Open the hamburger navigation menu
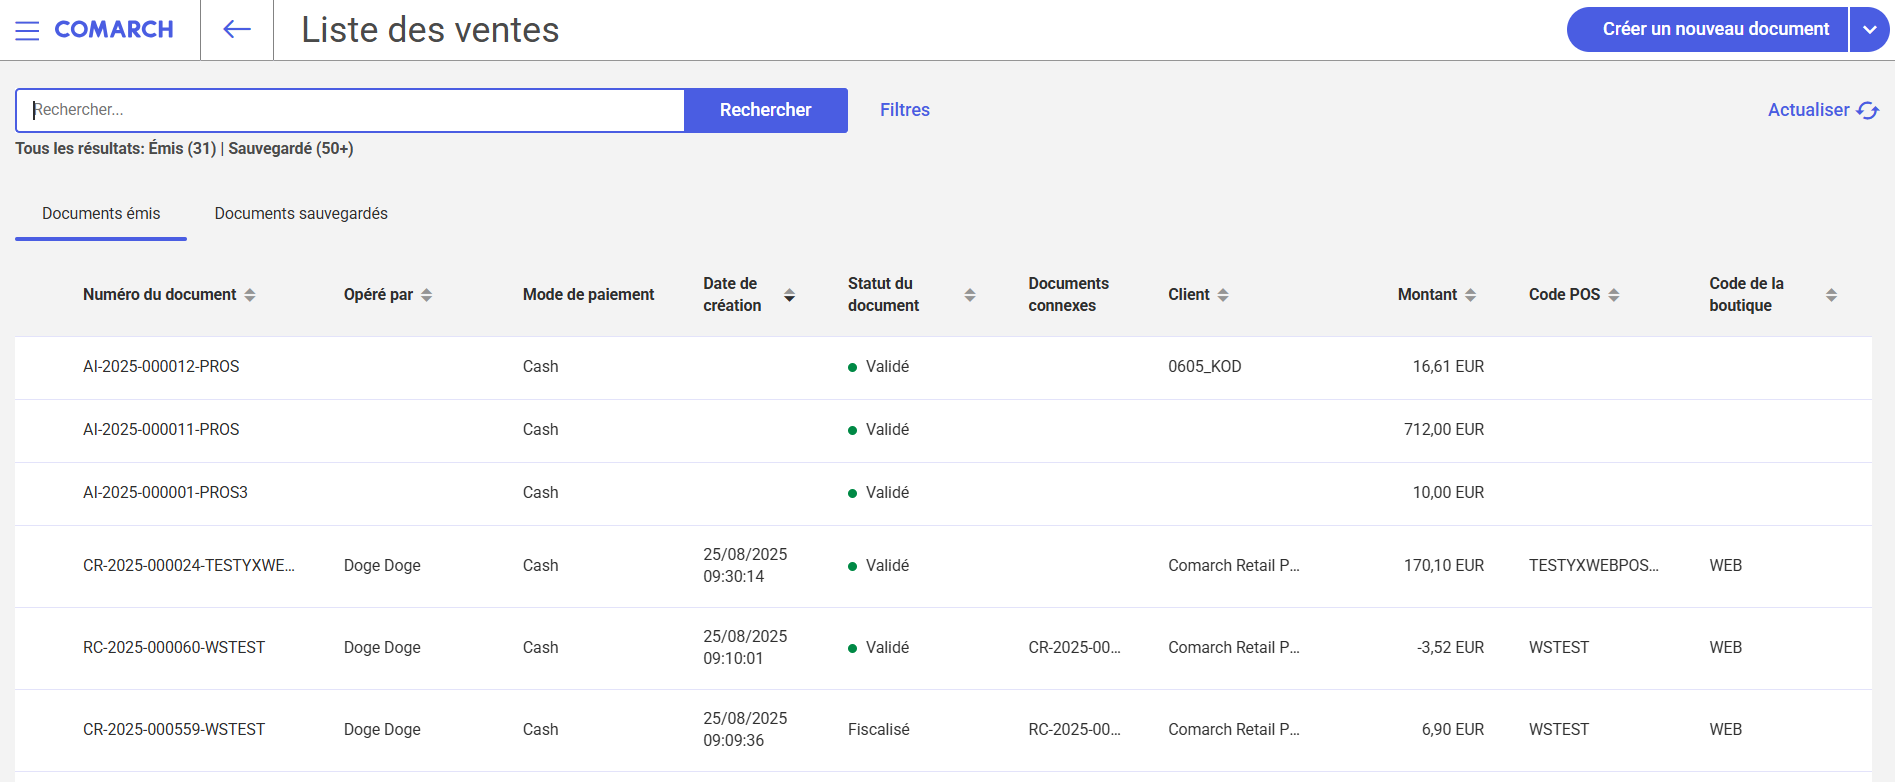Screen dimensions: 1895x782 click(x=27, y=30)
